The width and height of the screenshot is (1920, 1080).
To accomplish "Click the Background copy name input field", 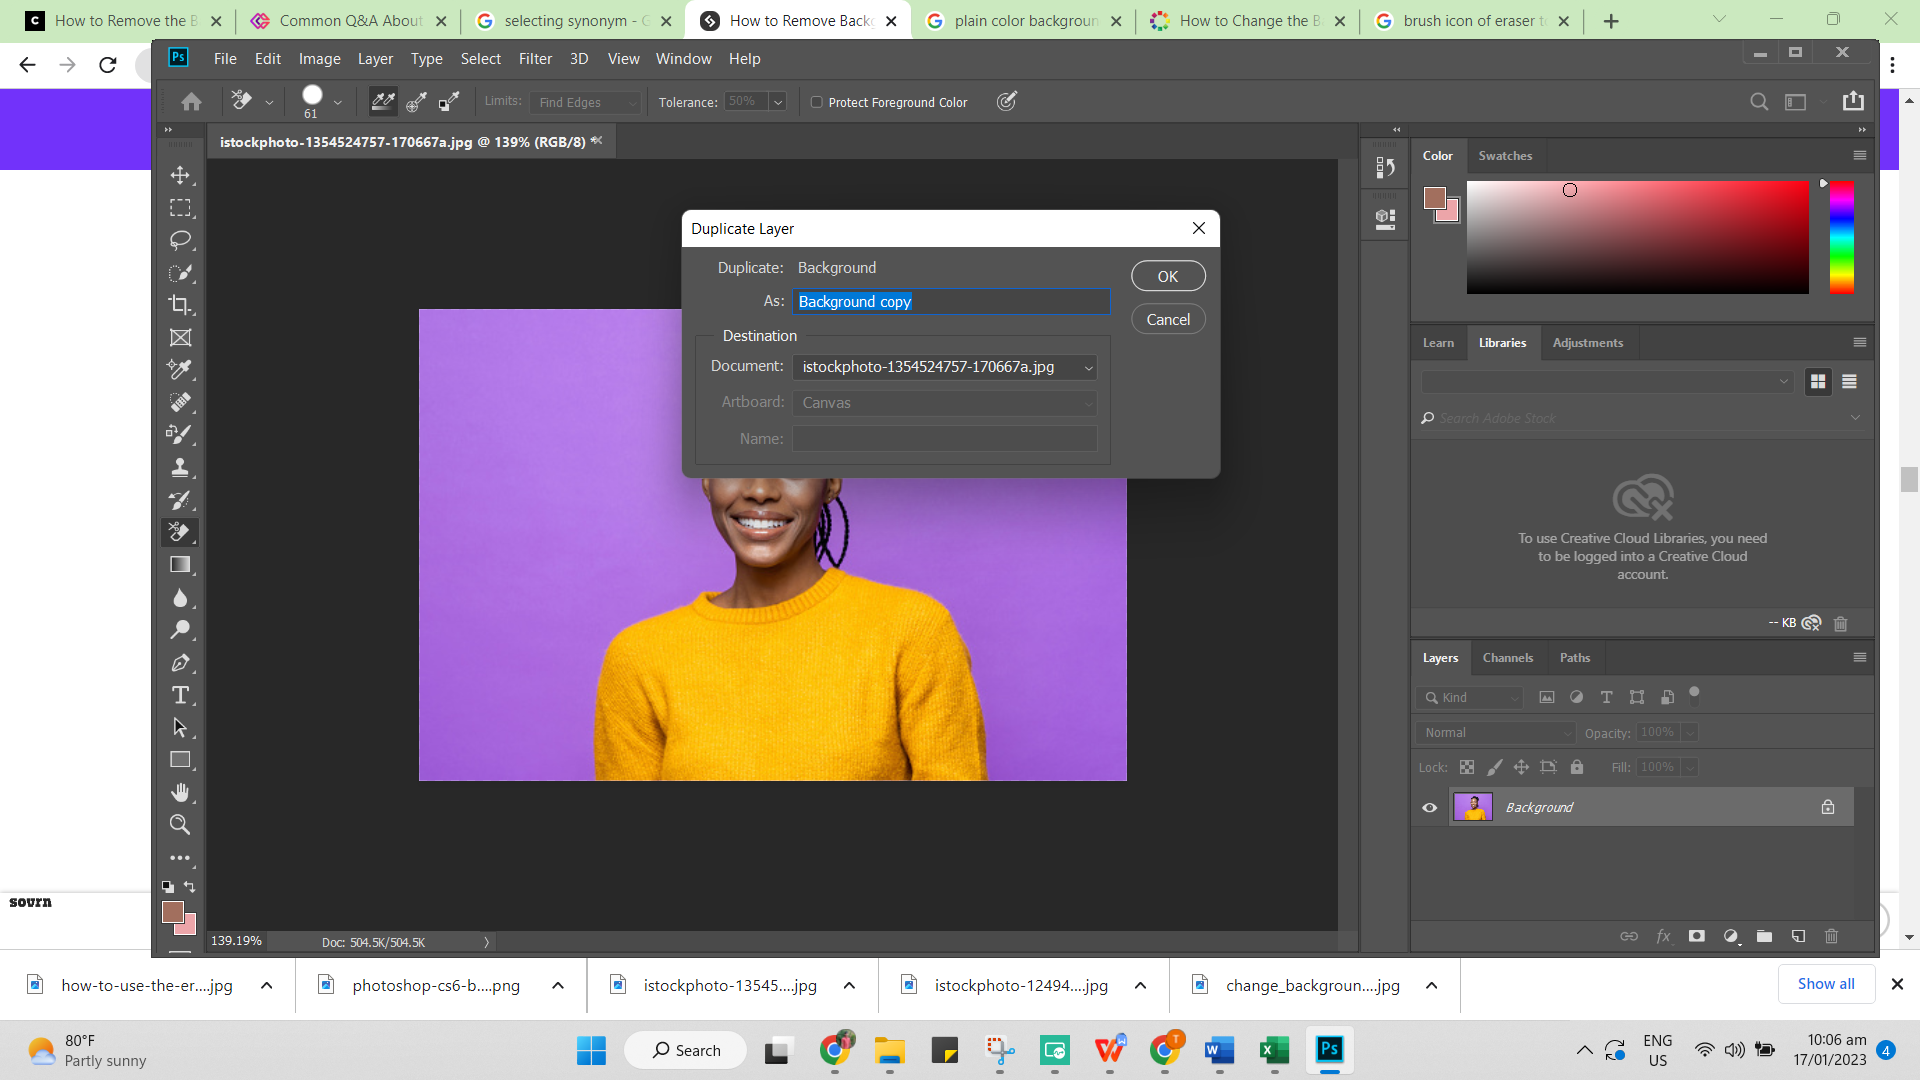I will [x=947, y=302].
